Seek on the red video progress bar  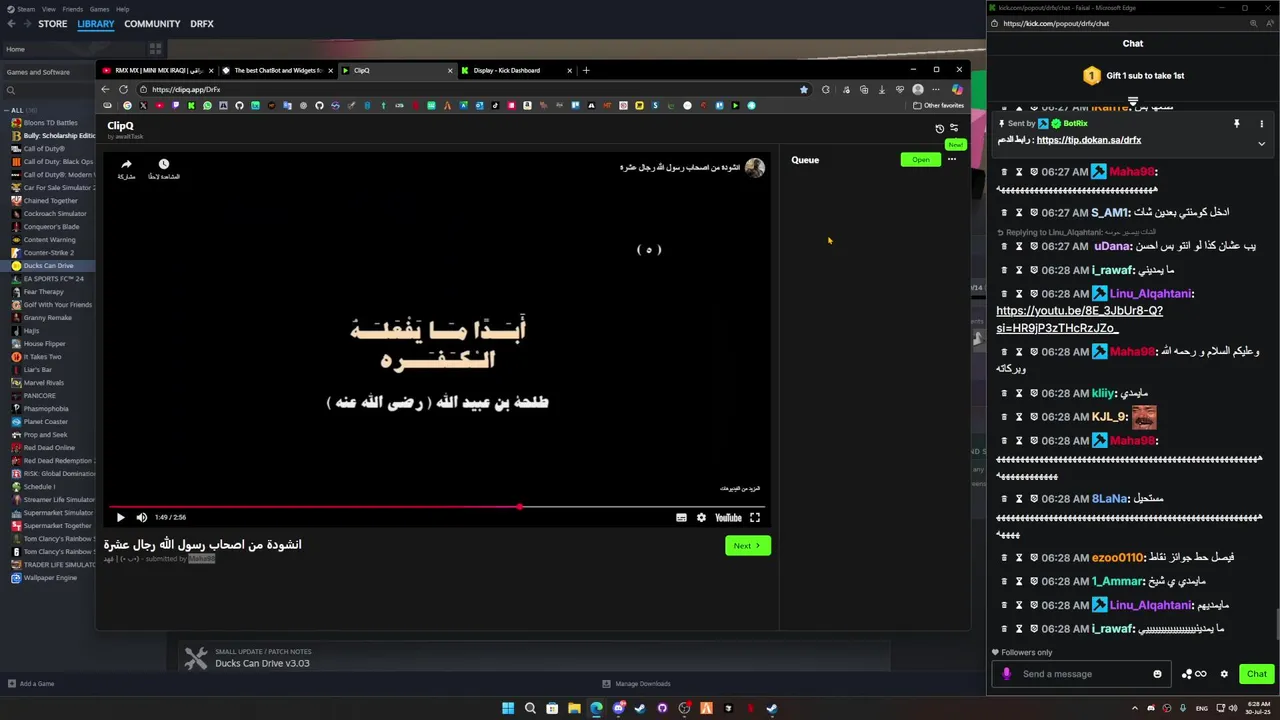[x=435, y=507]
